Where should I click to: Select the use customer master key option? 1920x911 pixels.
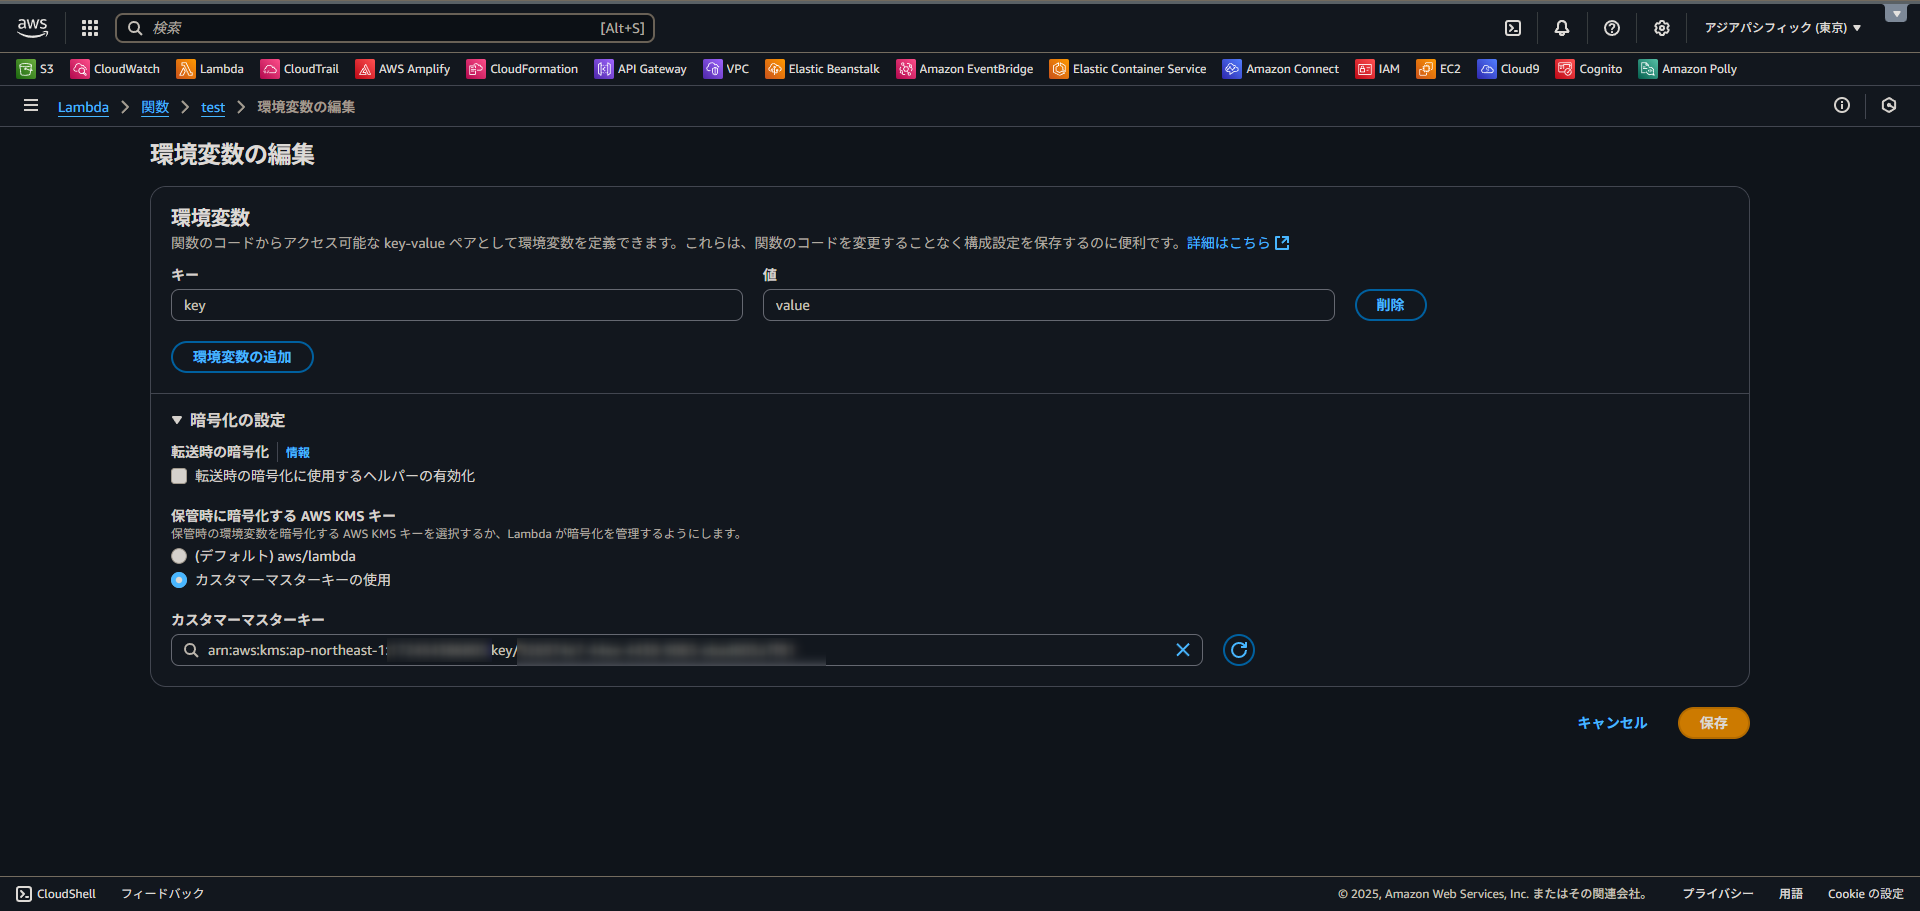pos(179,580)
